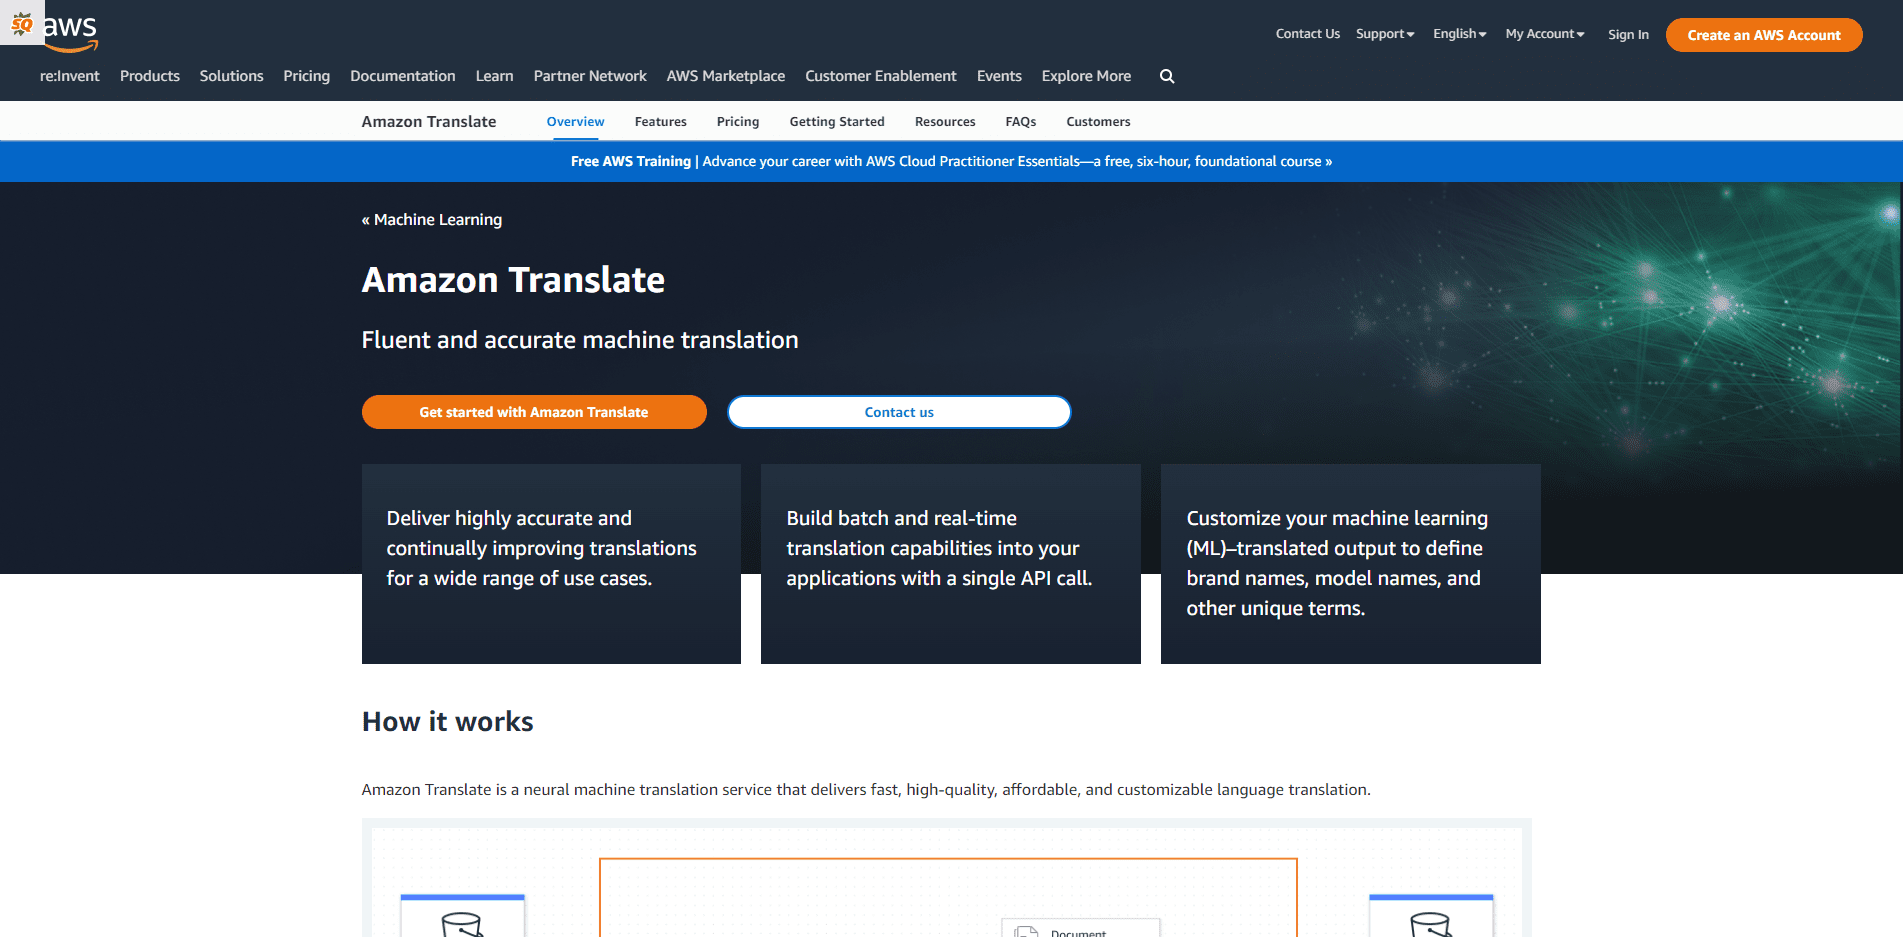
Task: Create an AWS Account
Action: (1763, 34)
